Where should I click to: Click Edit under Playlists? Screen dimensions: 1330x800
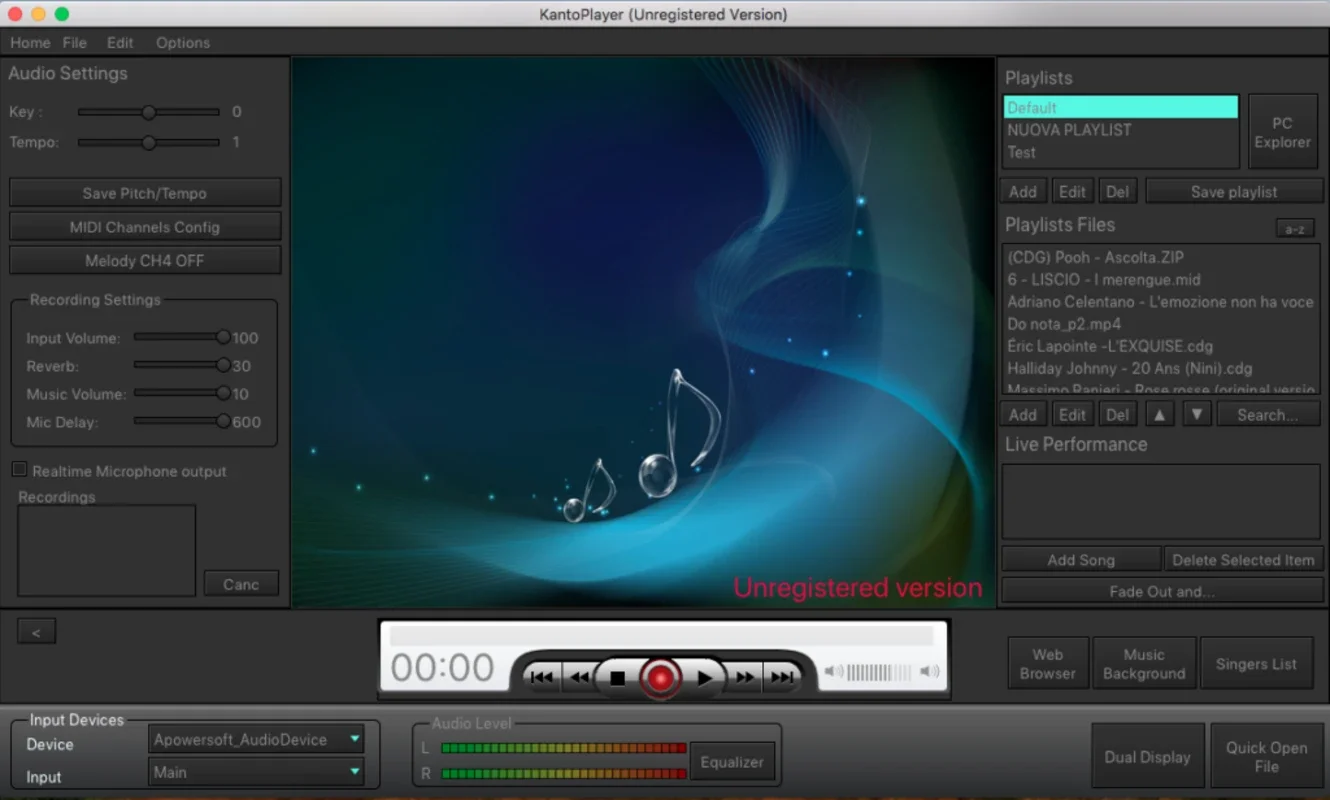coord(1072,192)
